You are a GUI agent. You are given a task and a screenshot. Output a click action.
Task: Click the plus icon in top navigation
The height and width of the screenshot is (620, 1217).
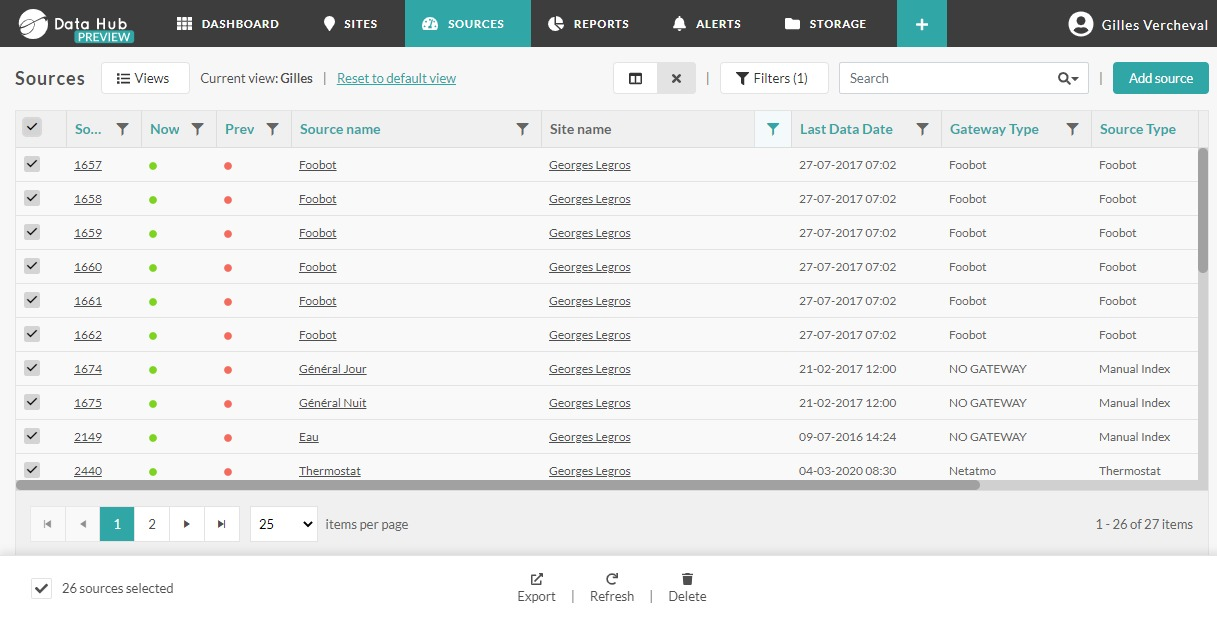[x=921, y=23]
